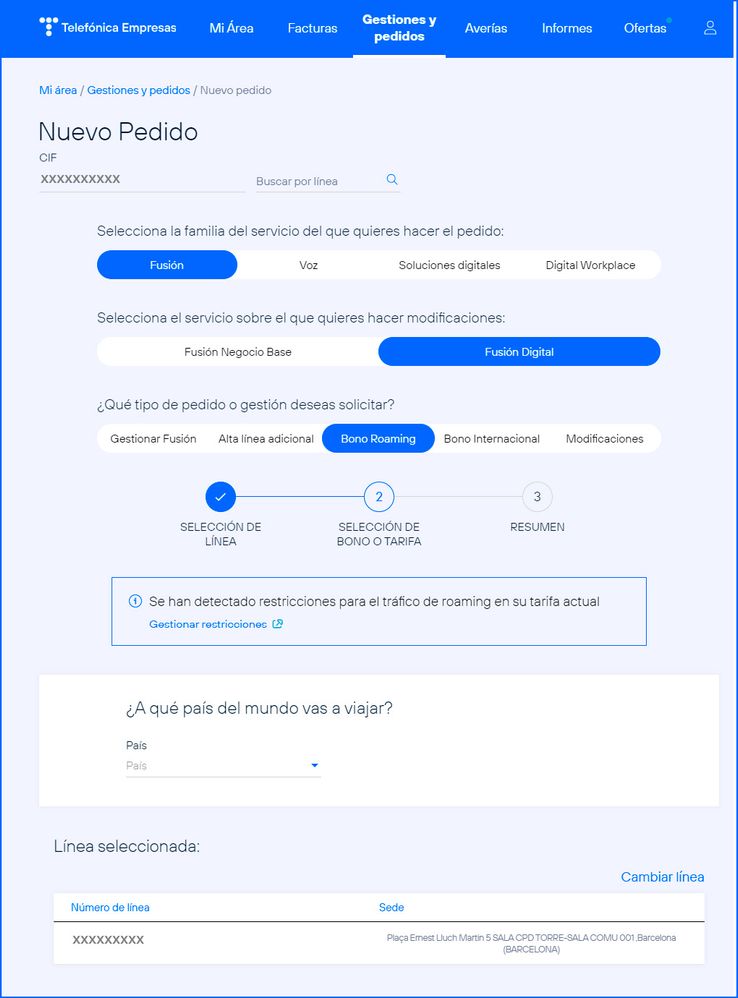Click the search magnifier icon
This screenshot has height=998, width=738.
point(392,180)
